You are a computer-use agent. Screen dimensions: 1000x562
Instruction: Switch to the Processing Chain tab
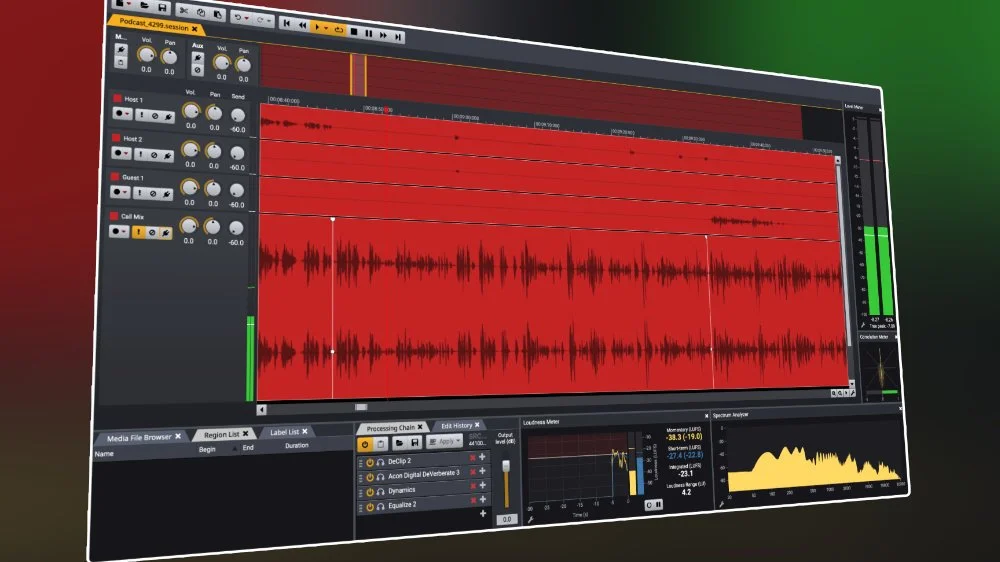393,428
